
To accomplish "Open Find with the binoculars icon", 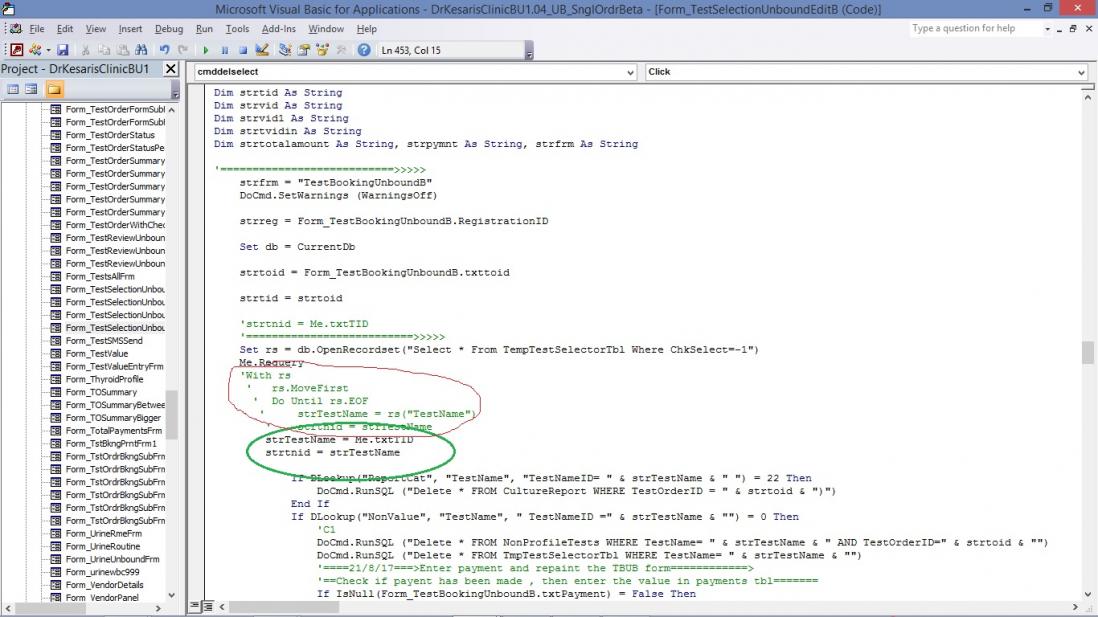I will coord(141,50).
